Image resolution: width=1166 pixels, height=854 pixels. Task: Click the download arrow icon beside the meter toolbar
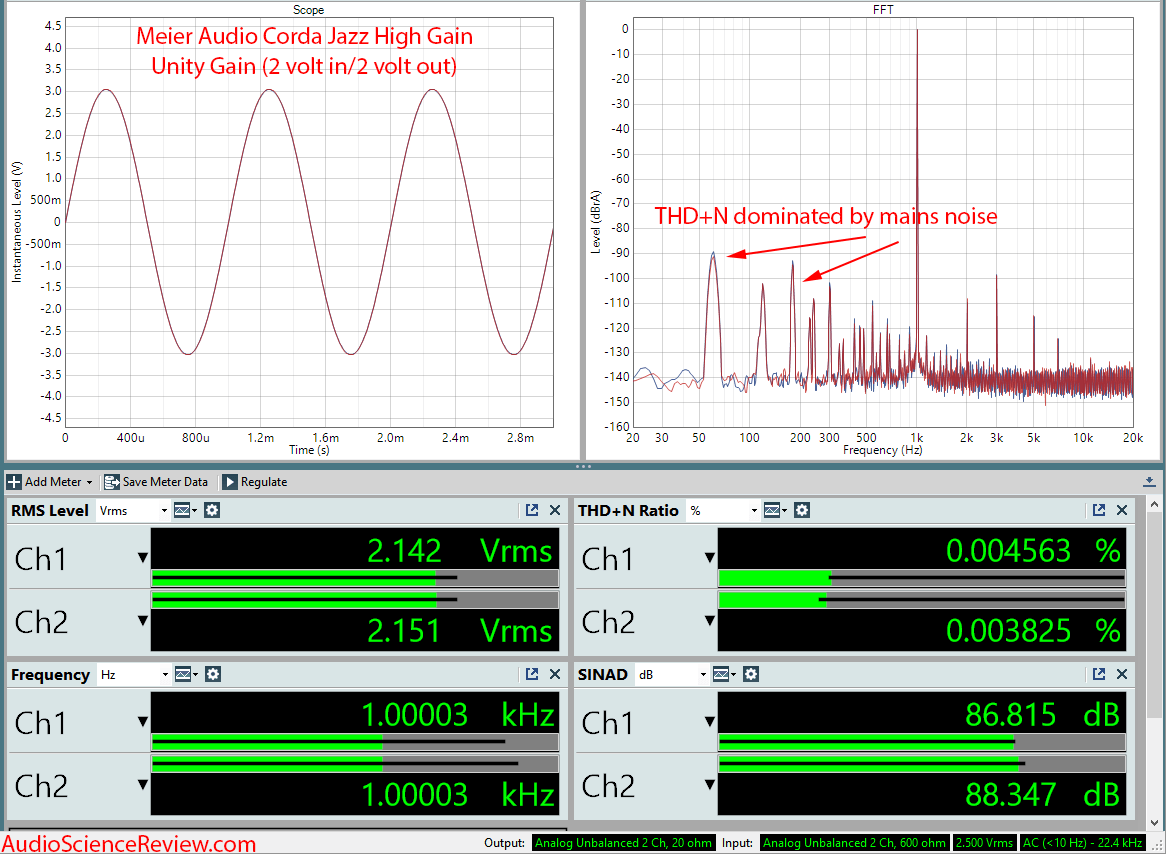pyautogui.click(x=1150, y=482)
